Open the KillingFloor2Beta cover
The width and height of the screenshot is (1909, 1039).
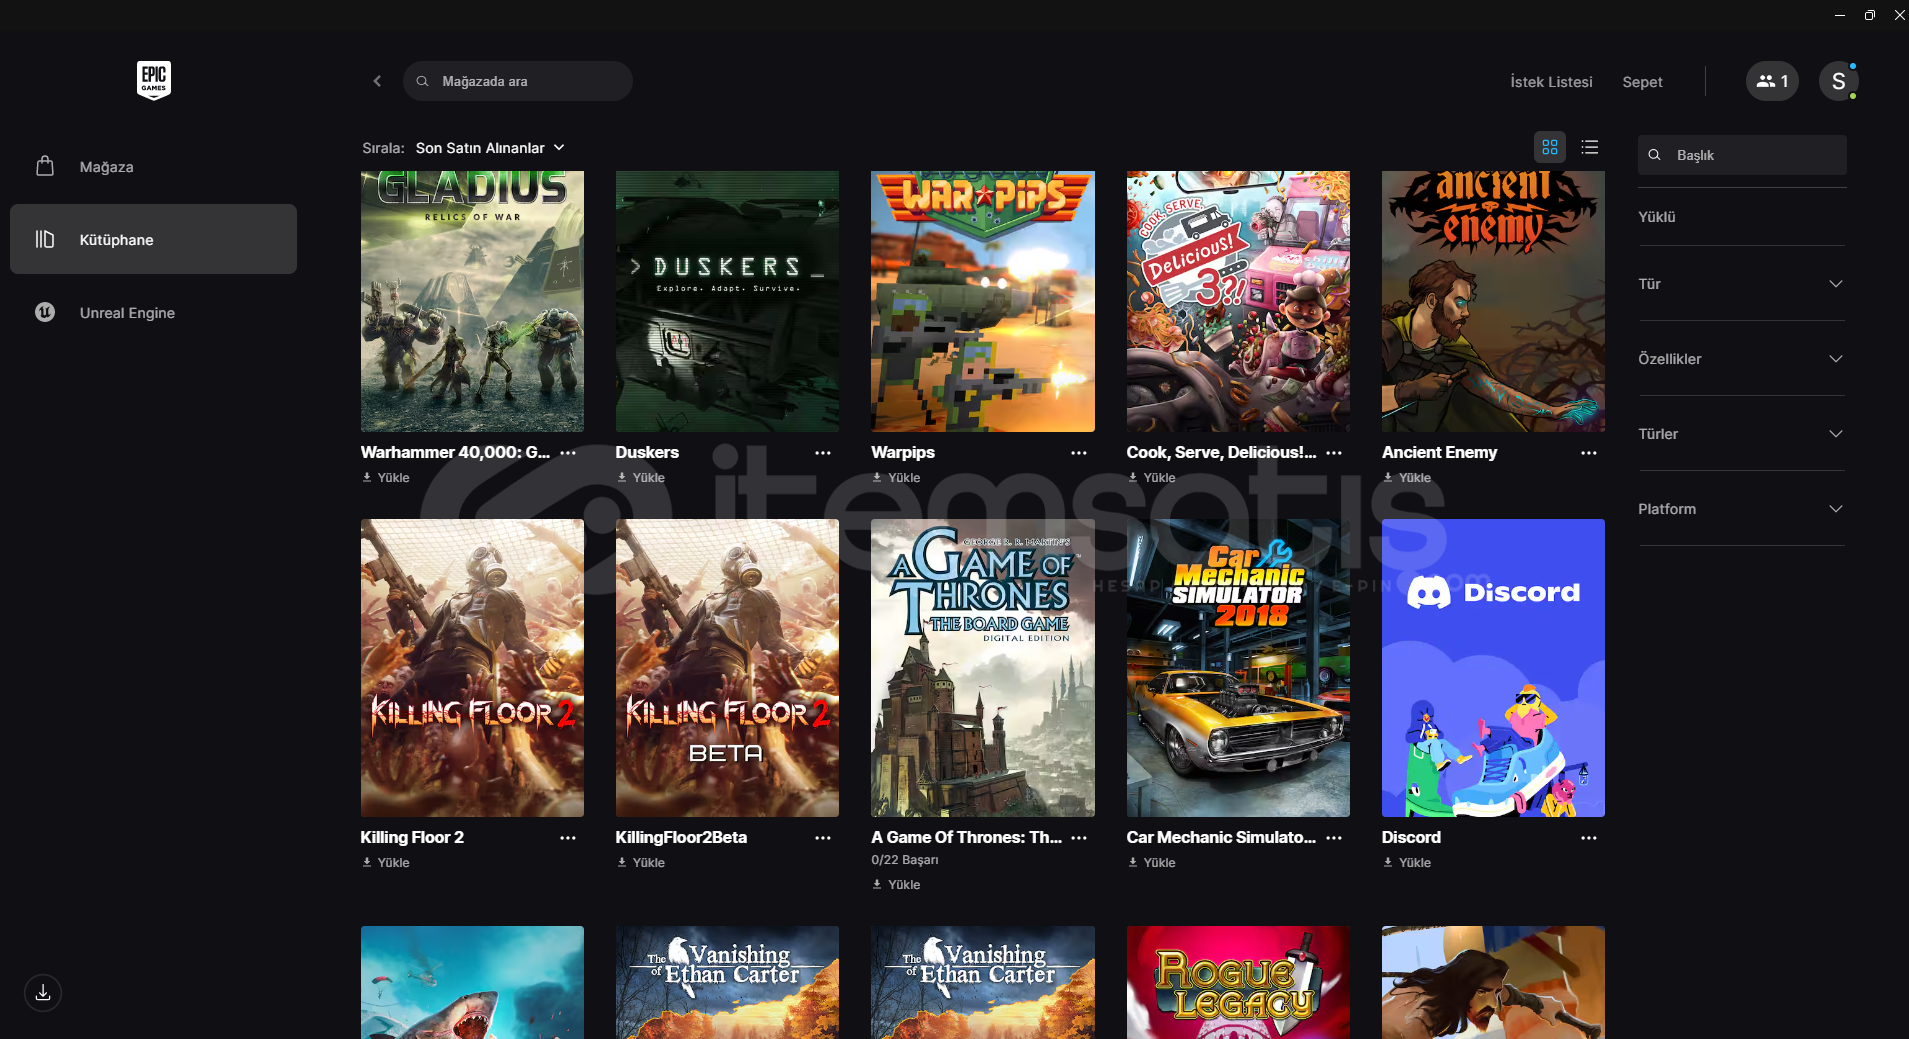point(727,668)
